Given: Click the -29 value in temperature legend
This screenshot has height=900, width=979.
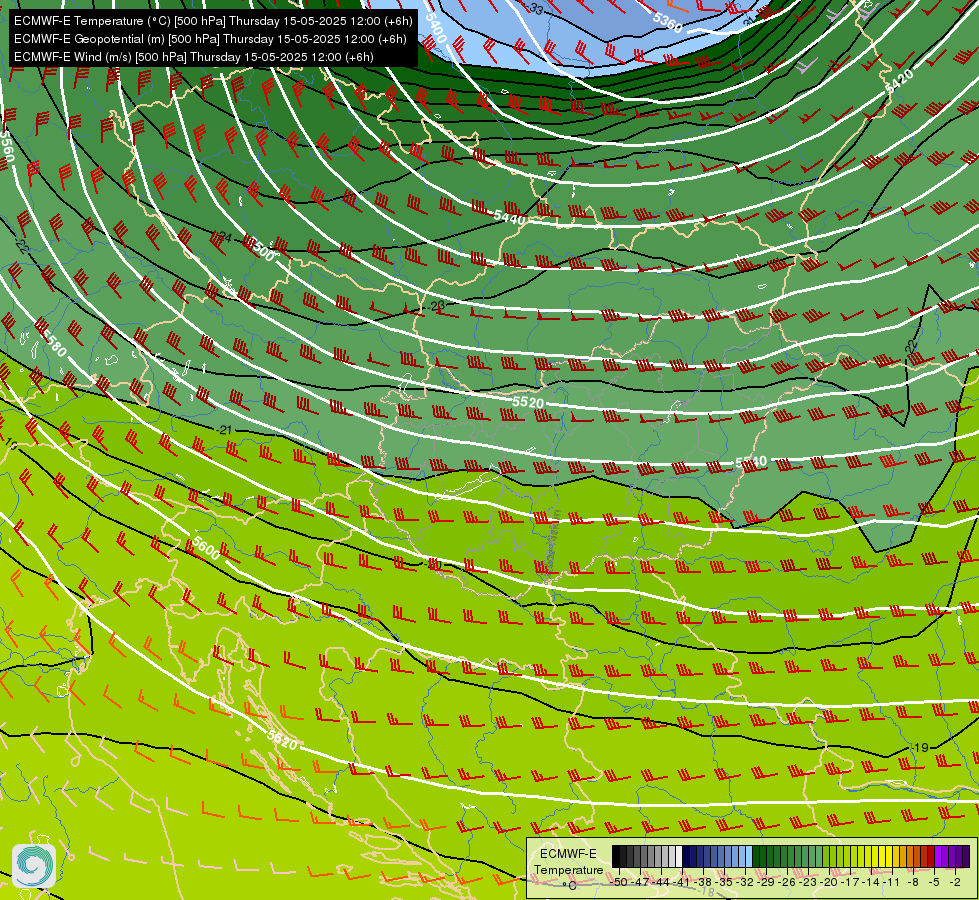Looking at the screenshot, I should [765, 882].
